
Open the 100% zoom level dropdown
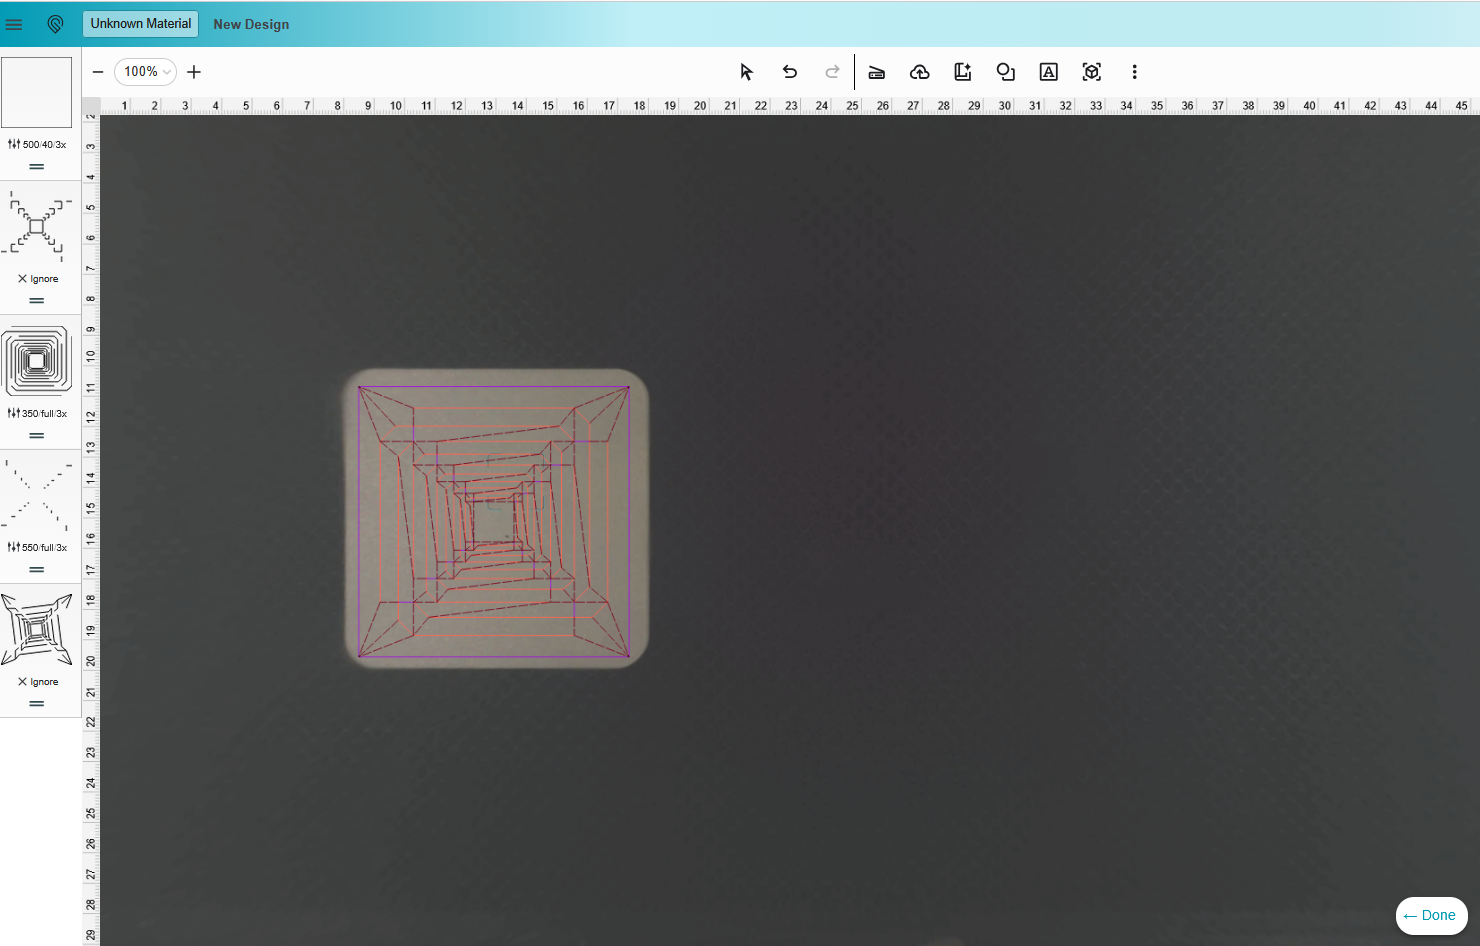146,72
